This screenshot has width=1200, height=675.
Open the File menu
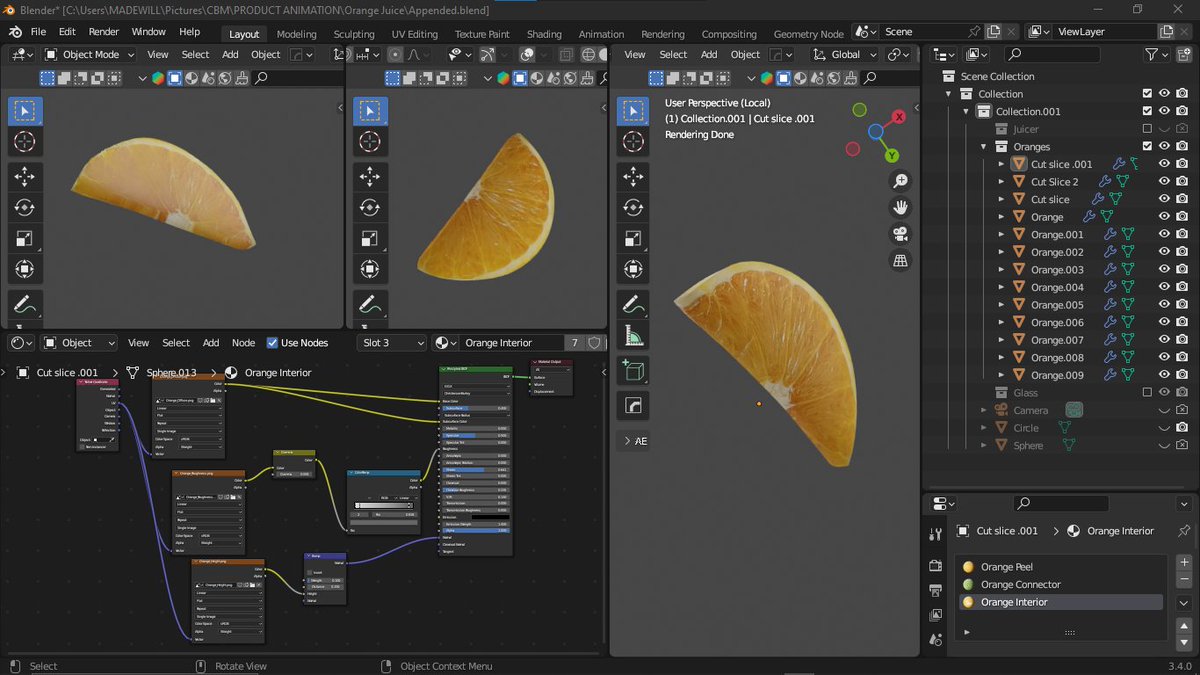(38, 32)
